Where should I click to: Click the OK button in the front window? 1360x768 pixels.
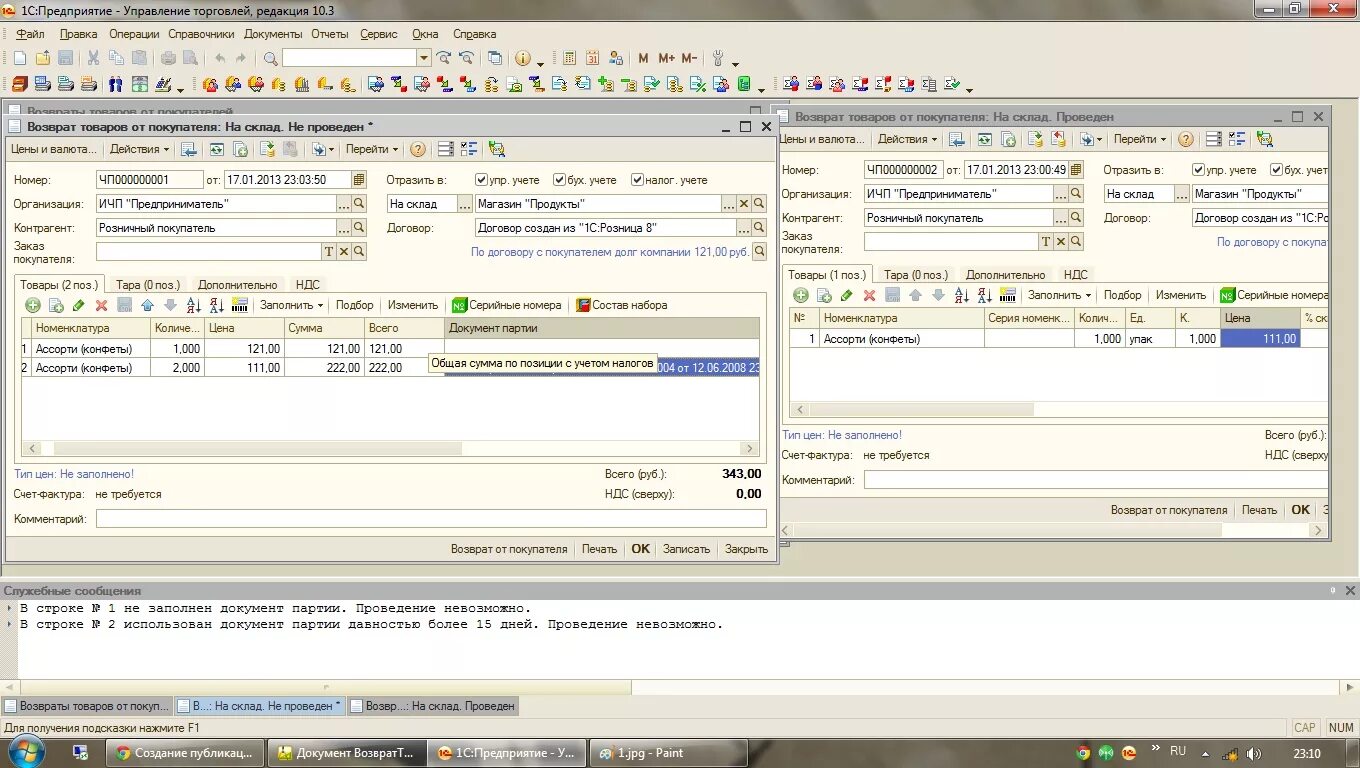tap(640, 549)
